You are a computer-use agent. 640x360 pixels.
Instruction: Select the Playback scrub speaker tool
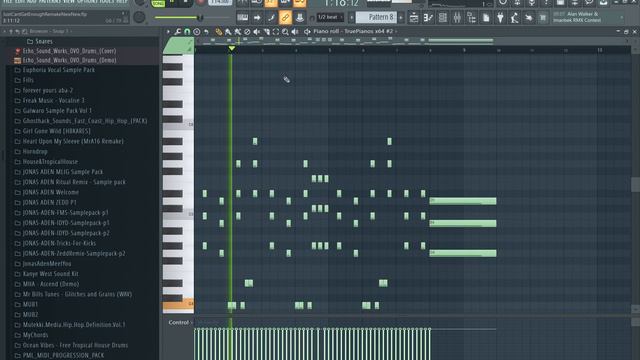point(295,31)
